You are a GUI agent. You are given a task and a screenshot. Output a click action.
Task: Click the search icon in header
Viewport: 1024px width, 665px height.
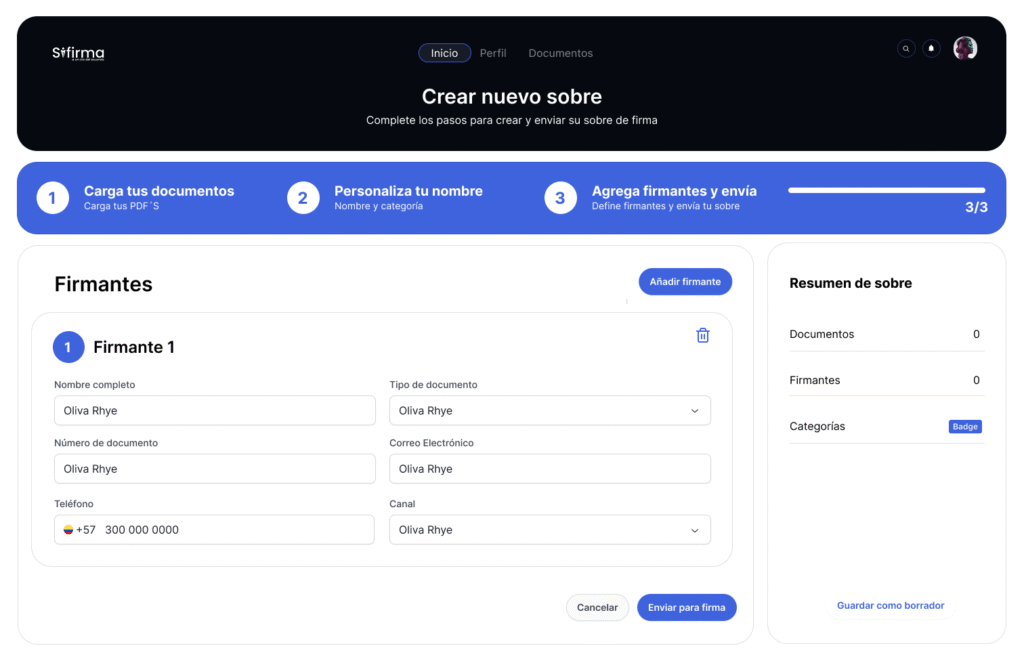[906, 48]
